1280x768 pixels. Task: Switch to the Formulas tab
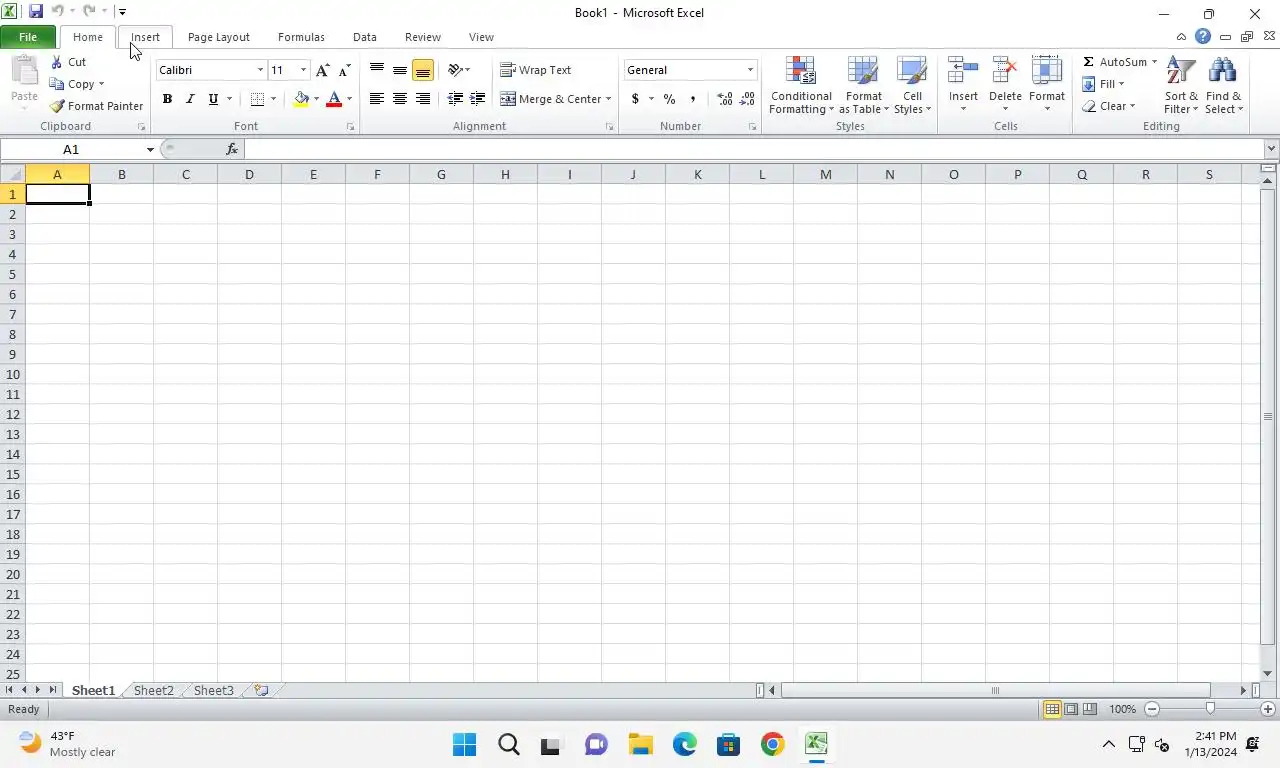coord(301,37)
